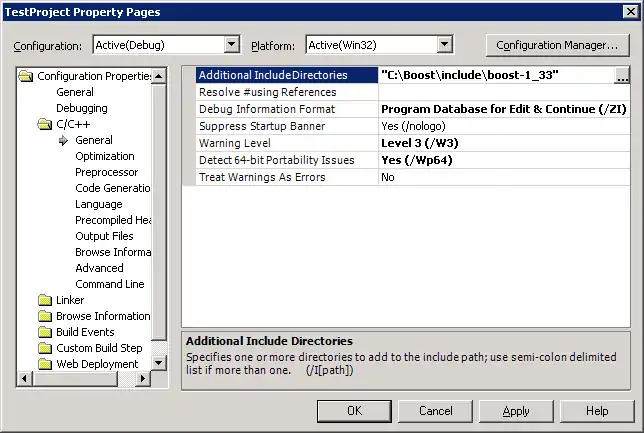Click the Configuration Manager button
644x433 pixels.
coord(557,45)
